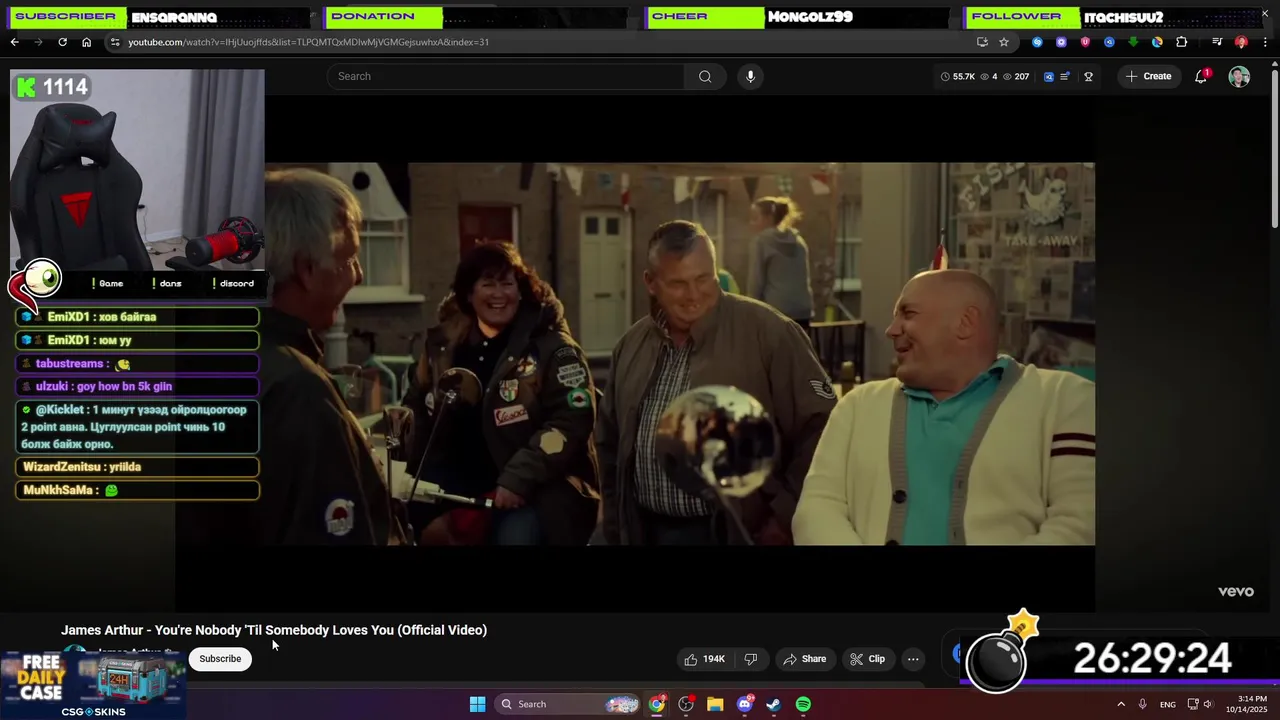
Task: Open the Shazam browser extension
Action: coord(1037,42)
